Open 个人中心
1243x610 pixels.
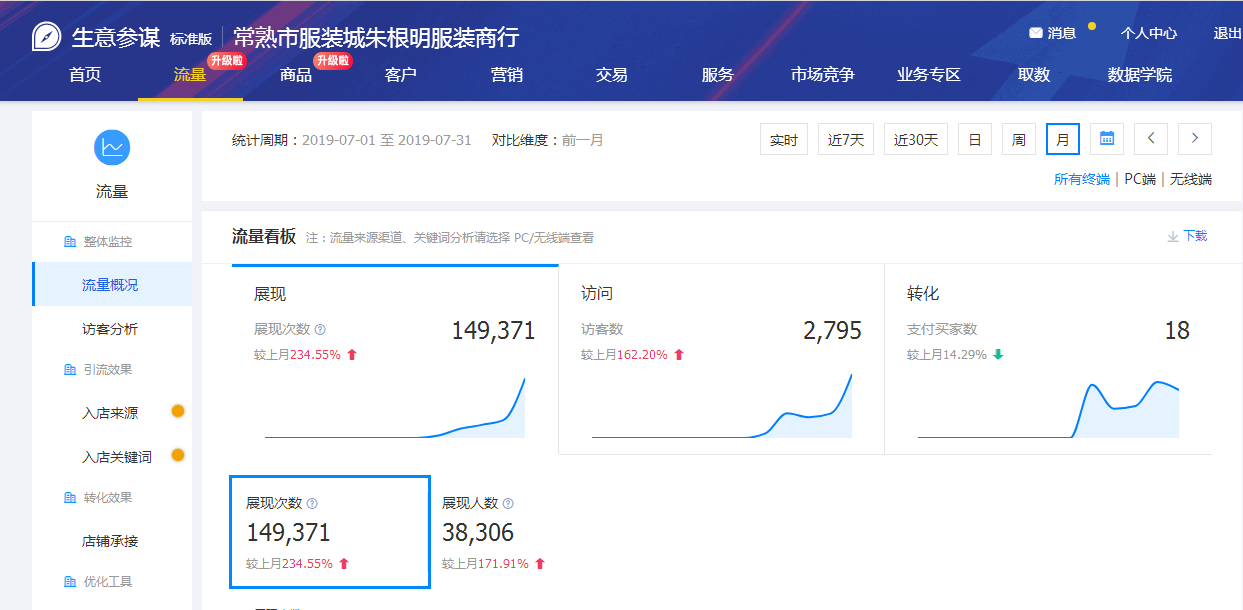1149,33
